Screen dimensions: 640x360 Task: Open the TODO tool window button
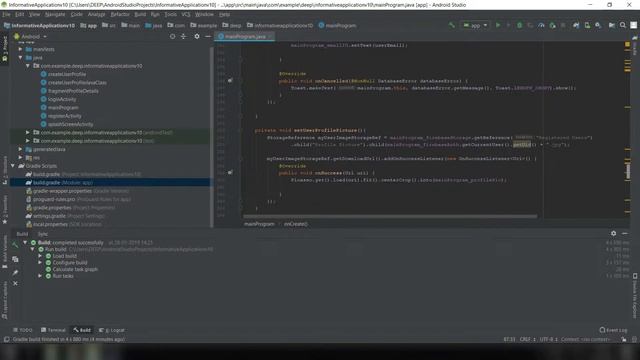tap(22, 330)
